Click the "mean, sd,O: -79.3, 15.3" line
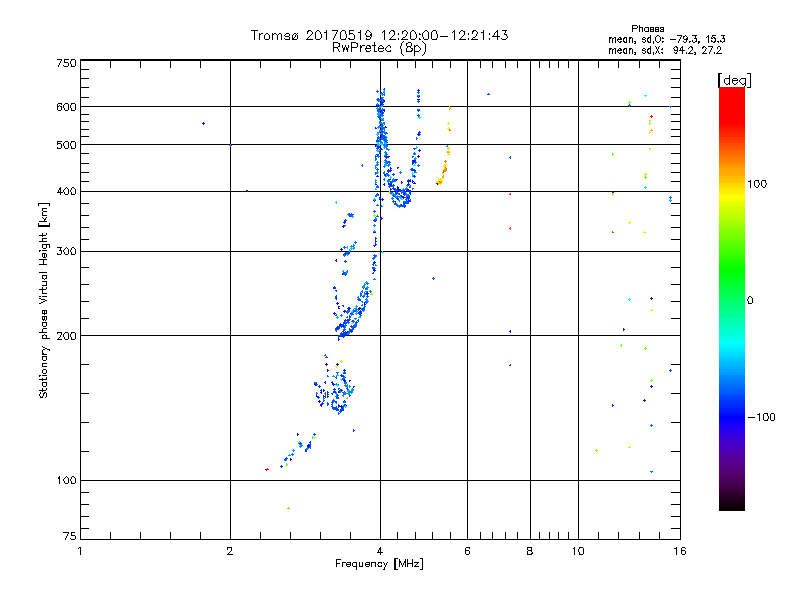The width and height of the screenshot is (800, 600). (666, 39)
